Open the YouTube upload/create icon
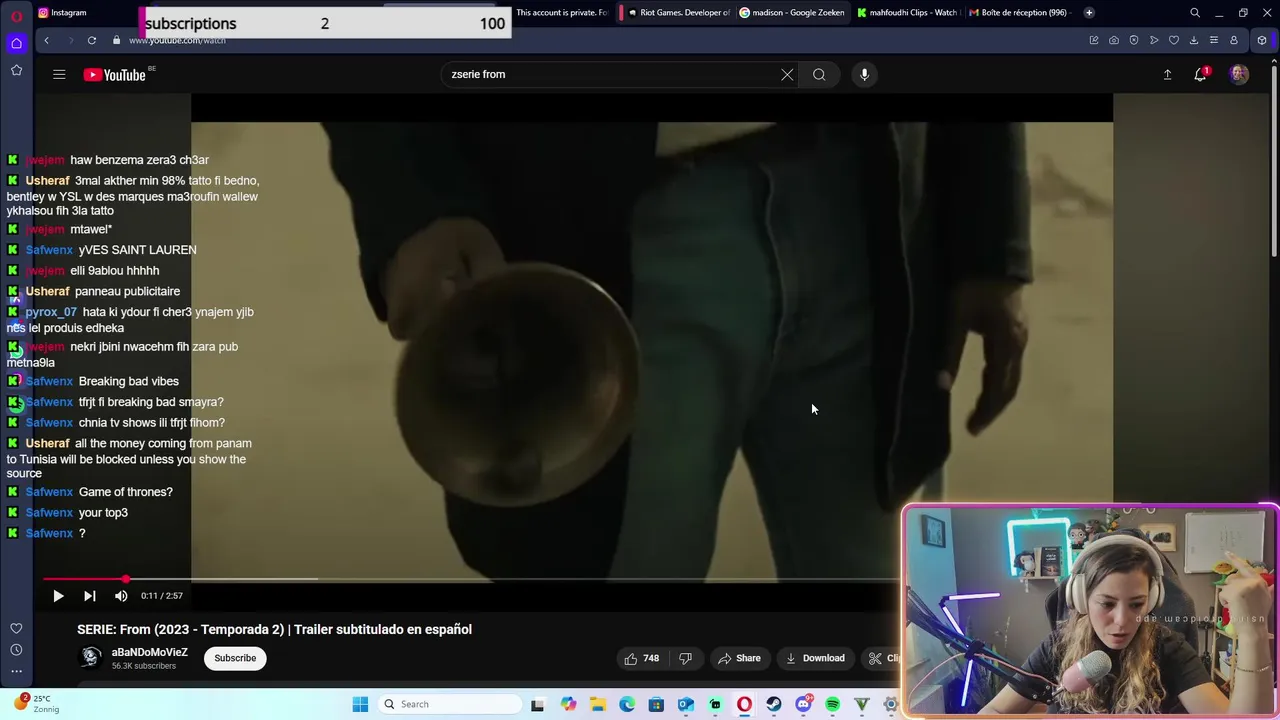Viewport: 1280px width, 720px height. pos(1167,74)
